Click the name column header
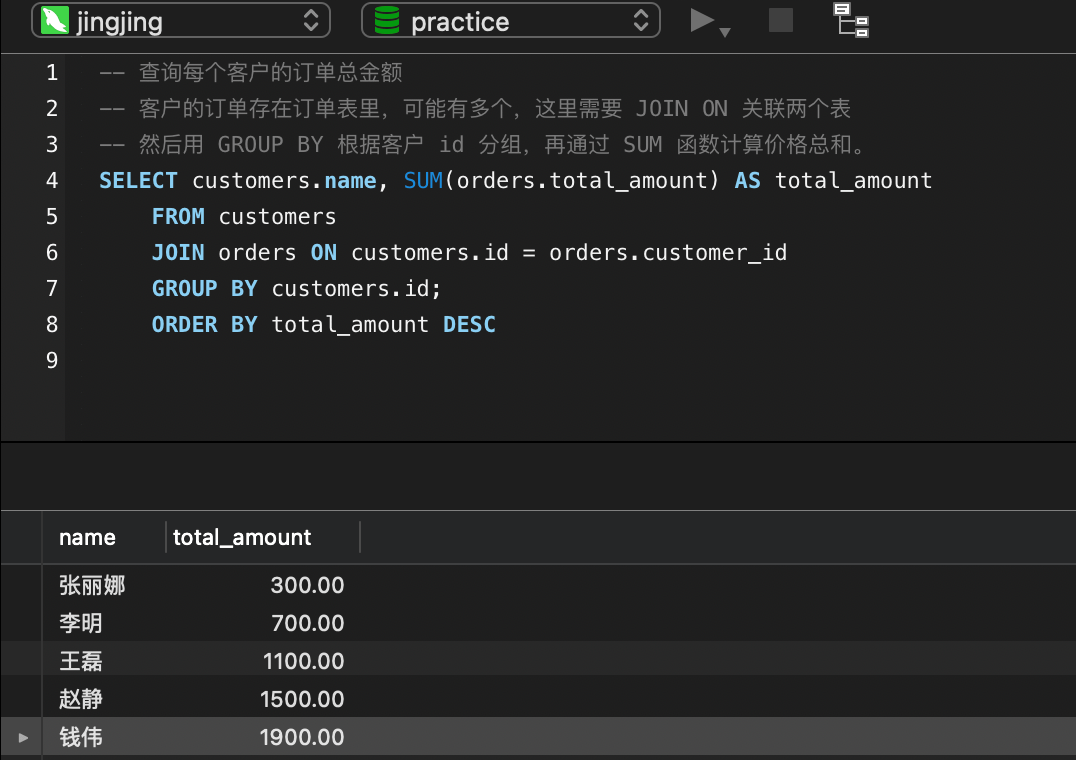 click(x=88, y=537)
